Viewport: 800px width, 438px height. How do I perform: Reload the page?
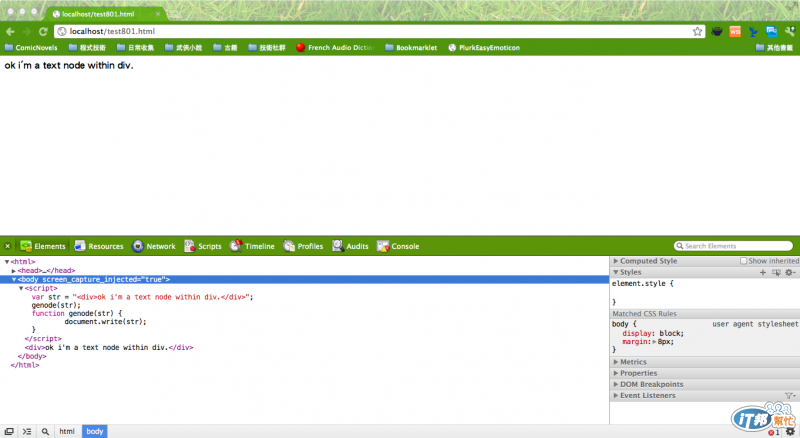pyautogui.click(x=43, y=32)
